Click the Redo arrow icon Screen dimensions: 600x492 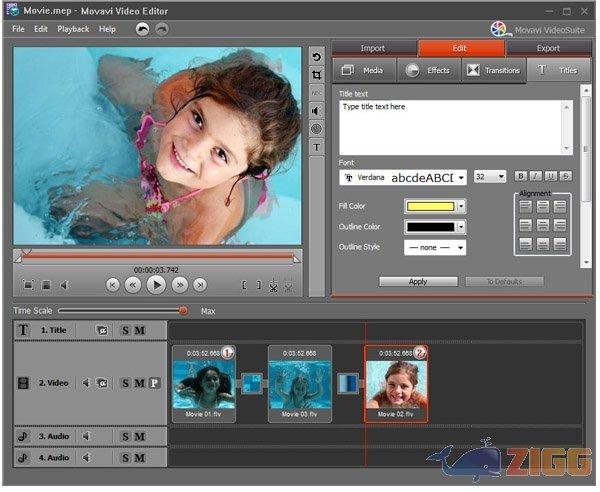click(162, 29)
